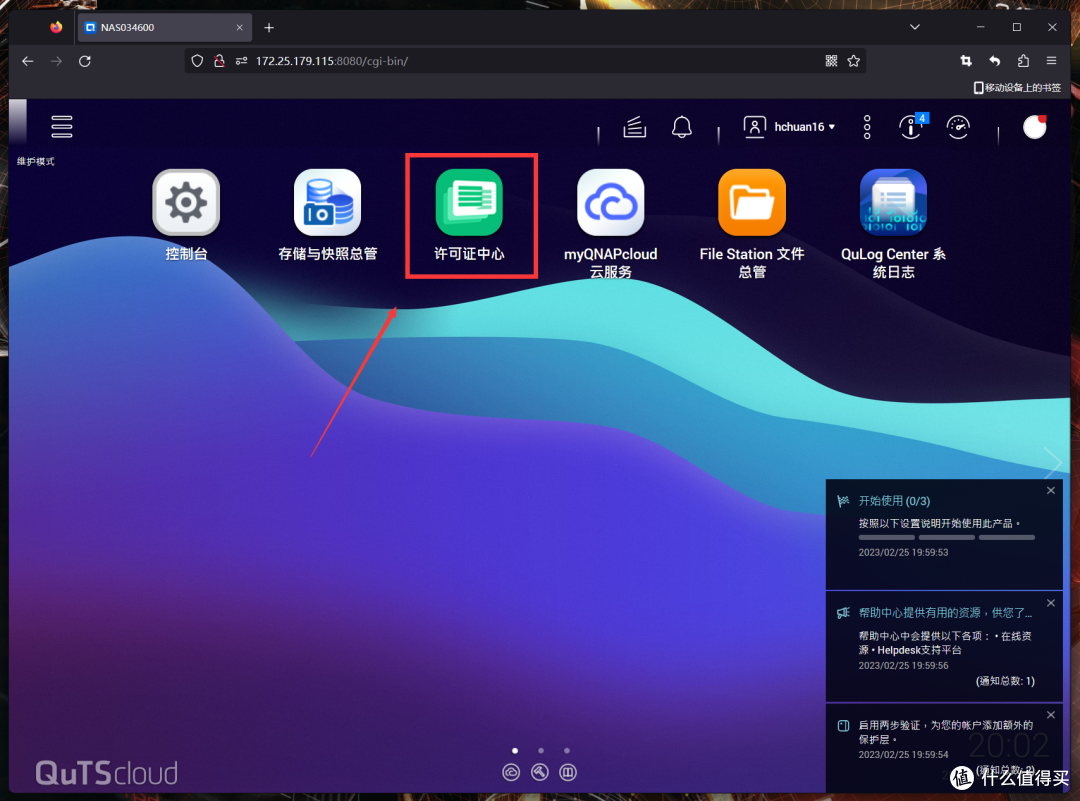Screen dimensions: 1080x801
Task: Click the undo arrow toolbar icon
Action: 995,61
